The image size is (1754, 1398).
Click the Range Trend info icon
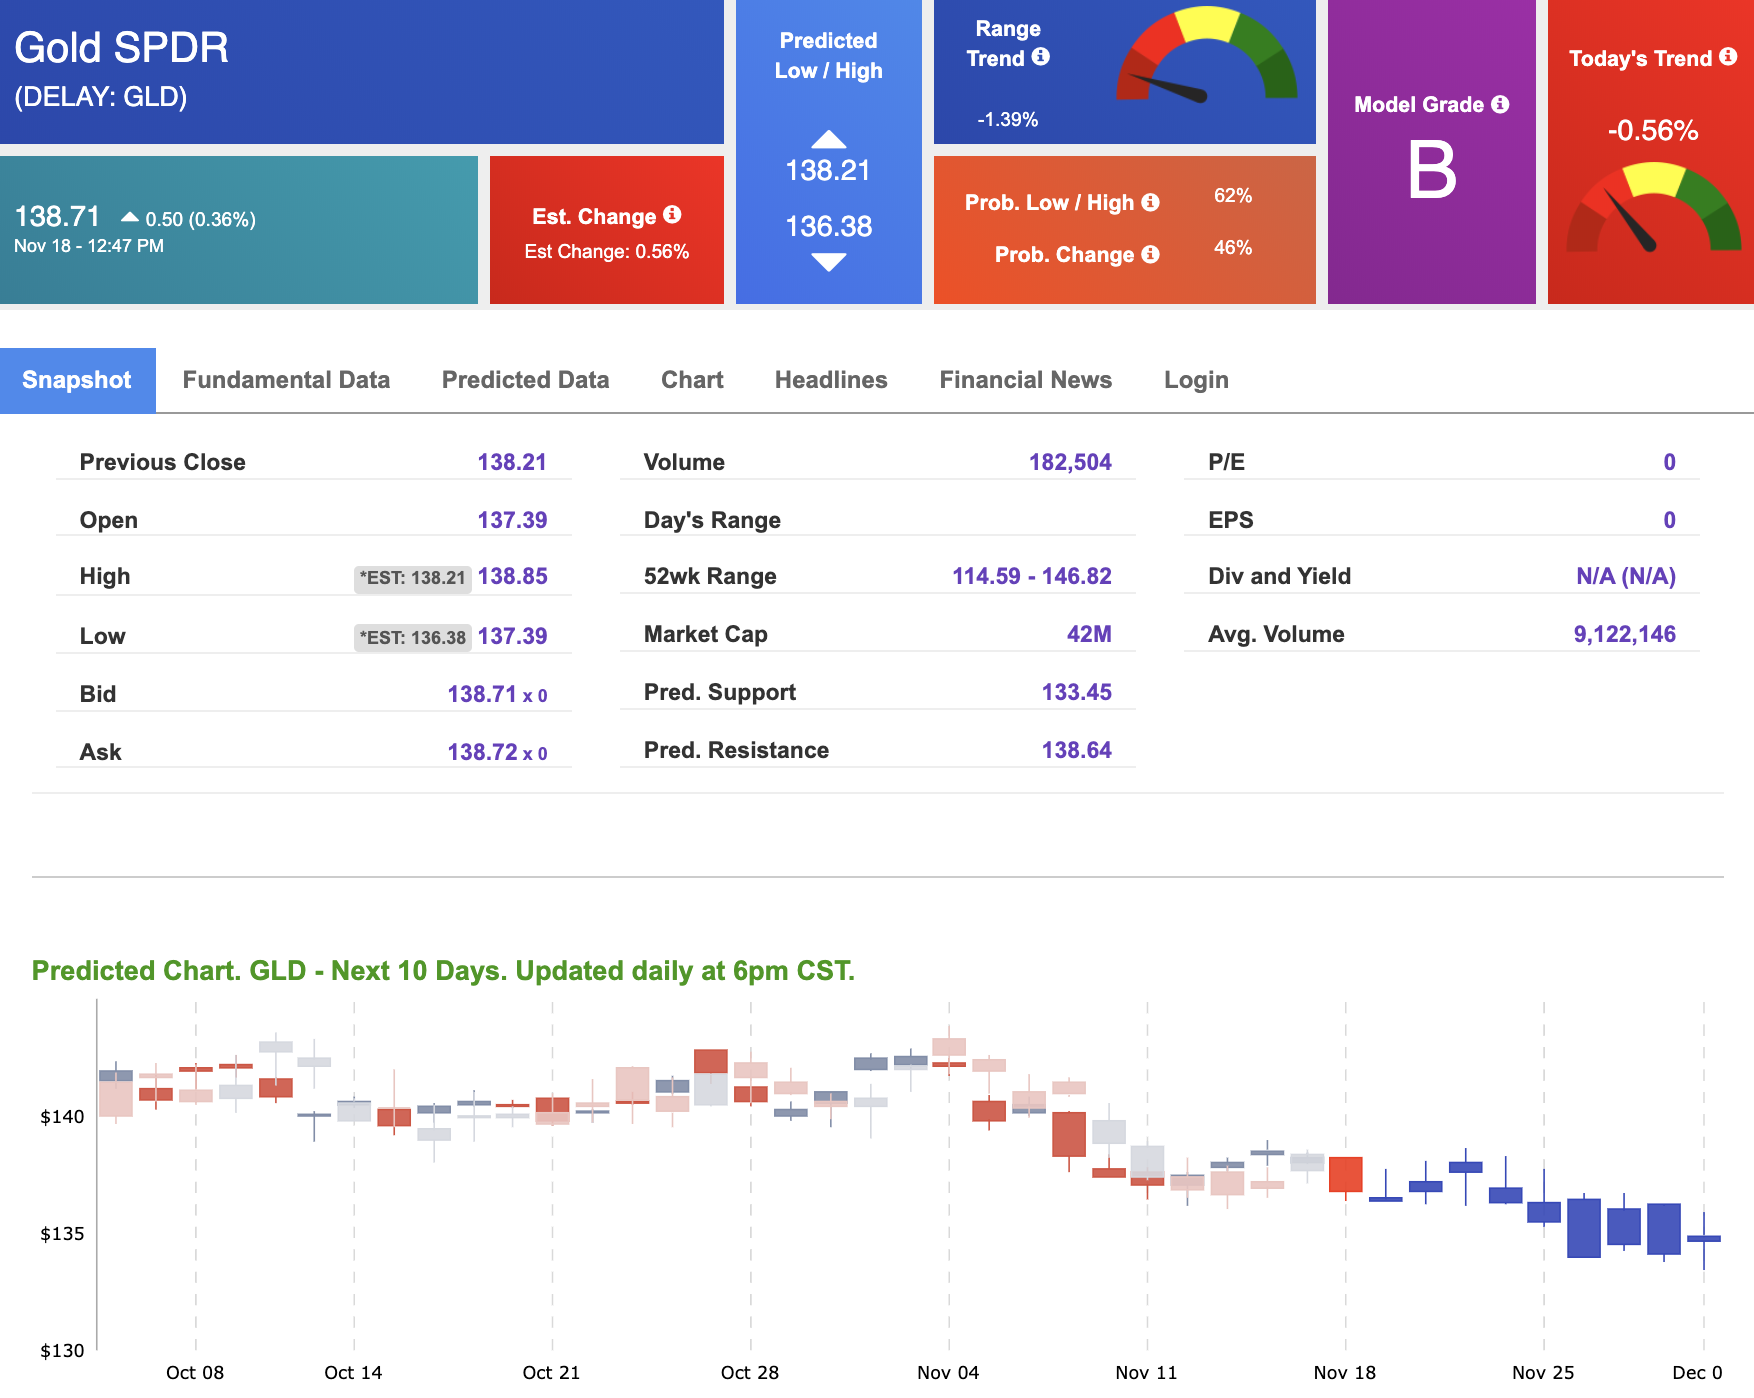click(1041, 57)
